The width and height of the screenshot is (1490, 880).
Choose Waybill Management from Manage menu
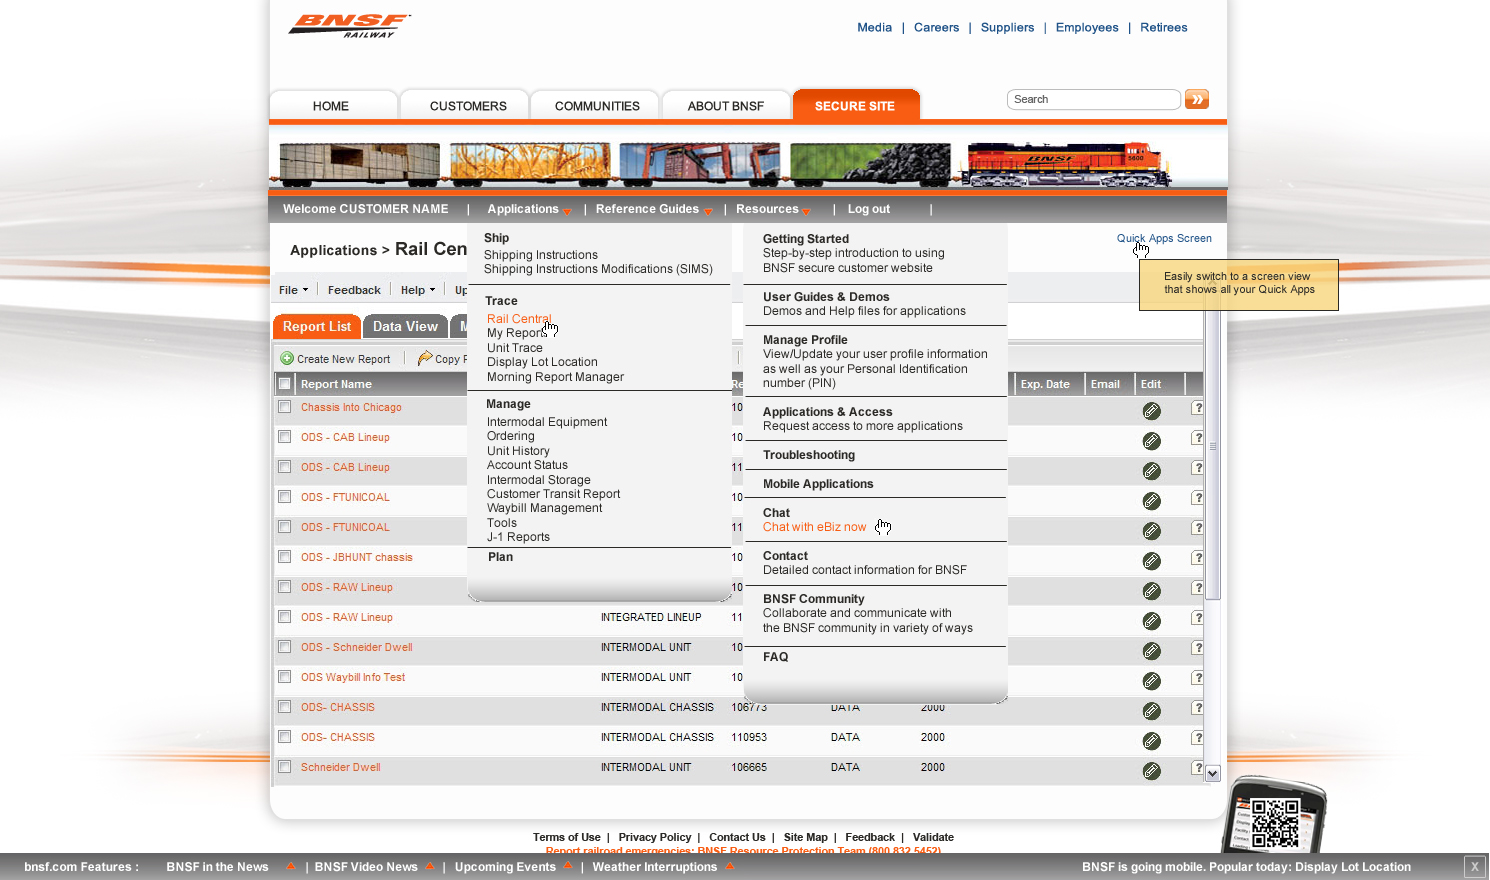tap(544, 508)
